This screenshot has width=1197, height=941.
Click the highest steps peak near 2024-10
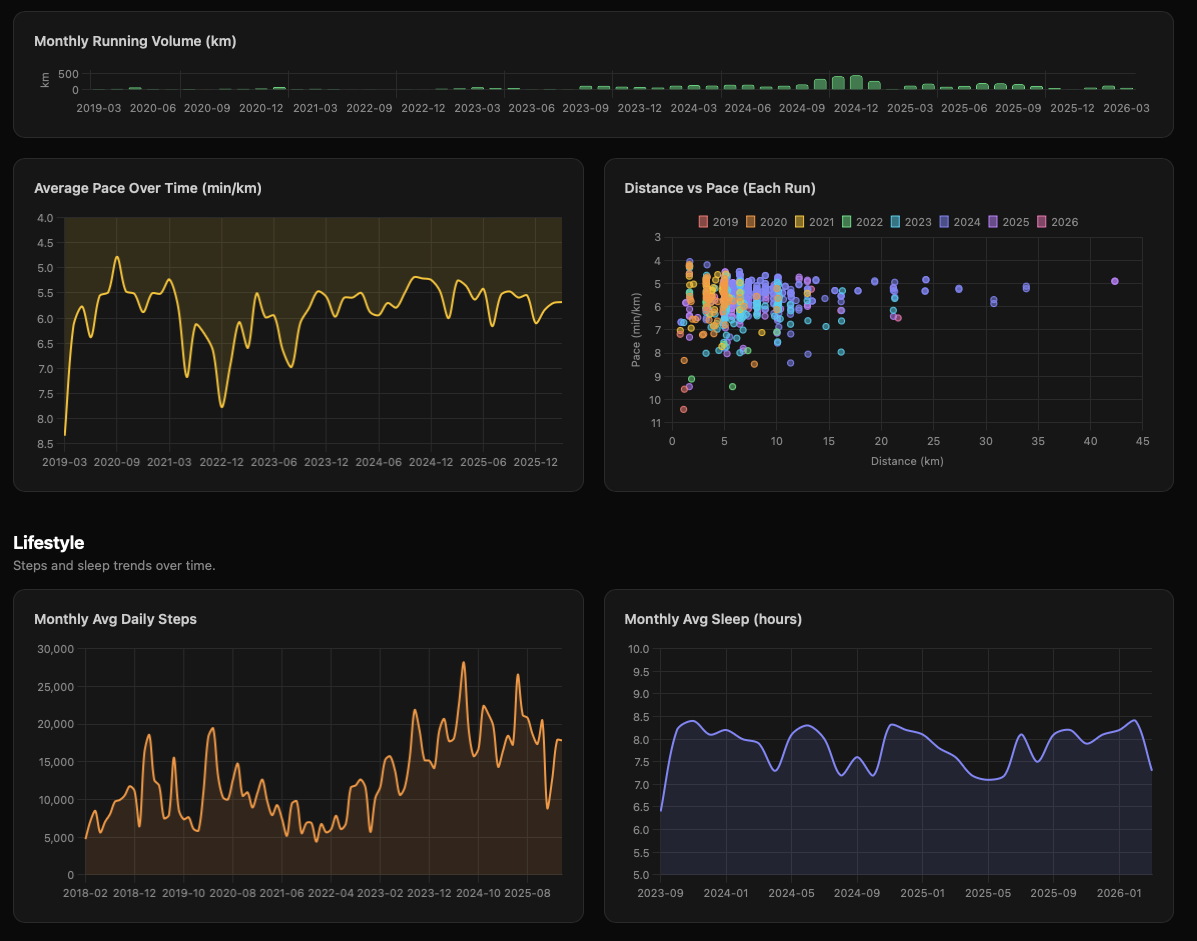[x=463, y=663]
